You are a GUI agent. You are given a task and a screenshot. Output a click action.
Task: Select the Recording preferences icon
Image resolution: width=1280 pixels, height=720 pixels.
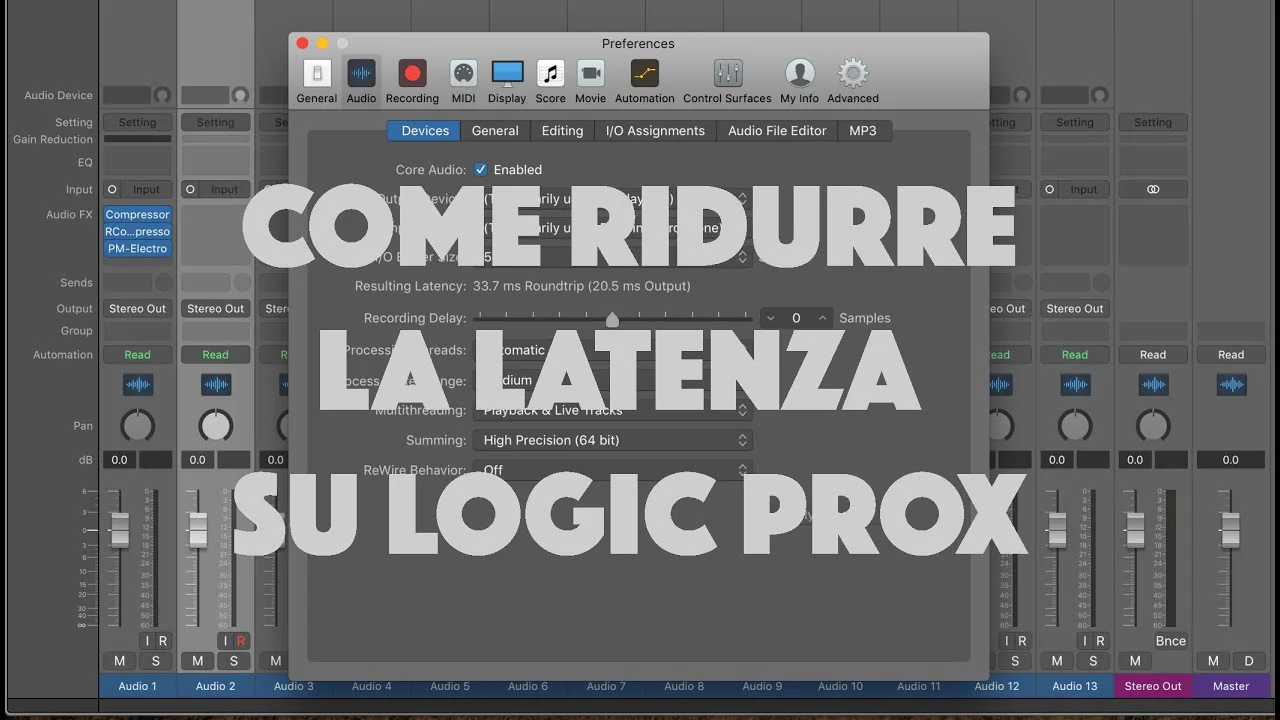pyautogui.click(x=412, y=74)
